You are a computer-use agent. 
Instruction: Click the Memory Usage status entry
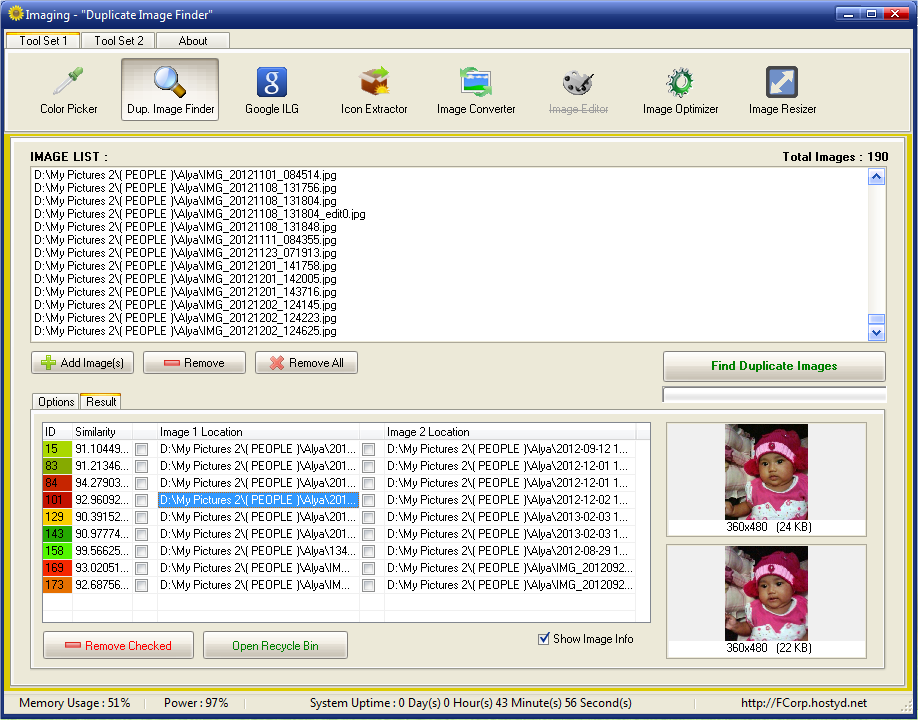74,703
